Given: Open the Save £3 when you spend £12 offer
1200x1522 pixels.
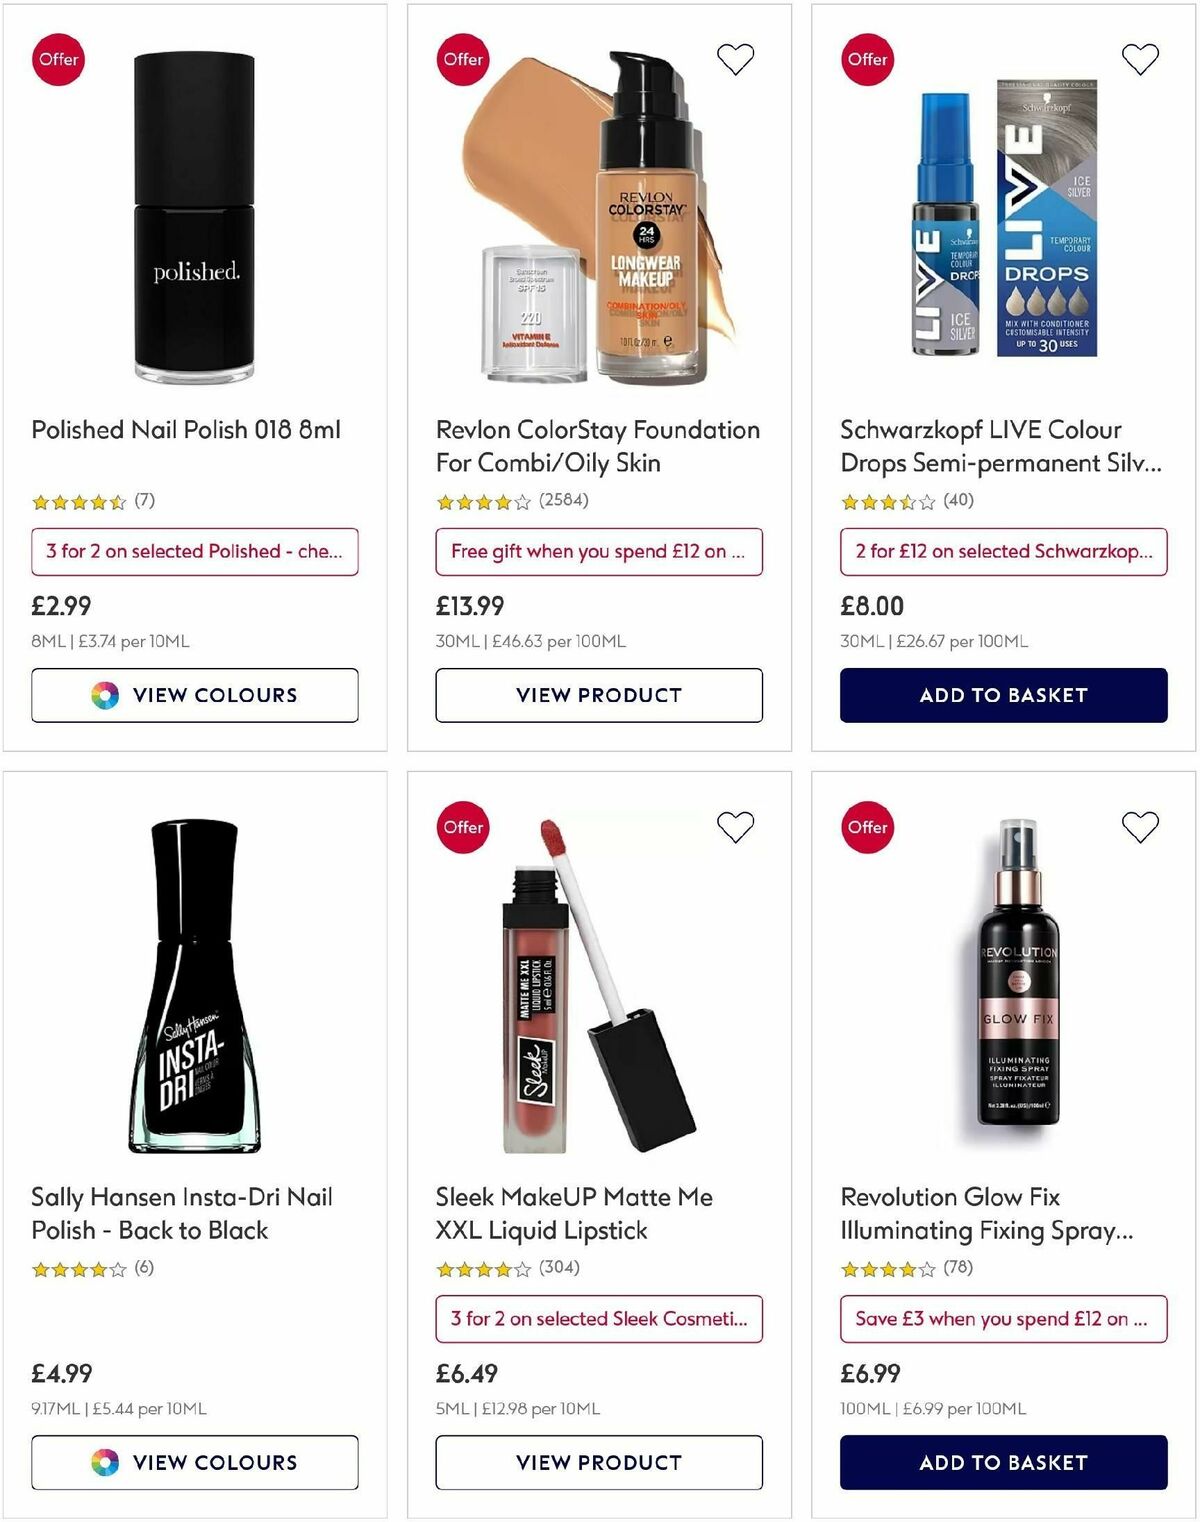Looking at the screenshot, I should tap(1004, 1319).
